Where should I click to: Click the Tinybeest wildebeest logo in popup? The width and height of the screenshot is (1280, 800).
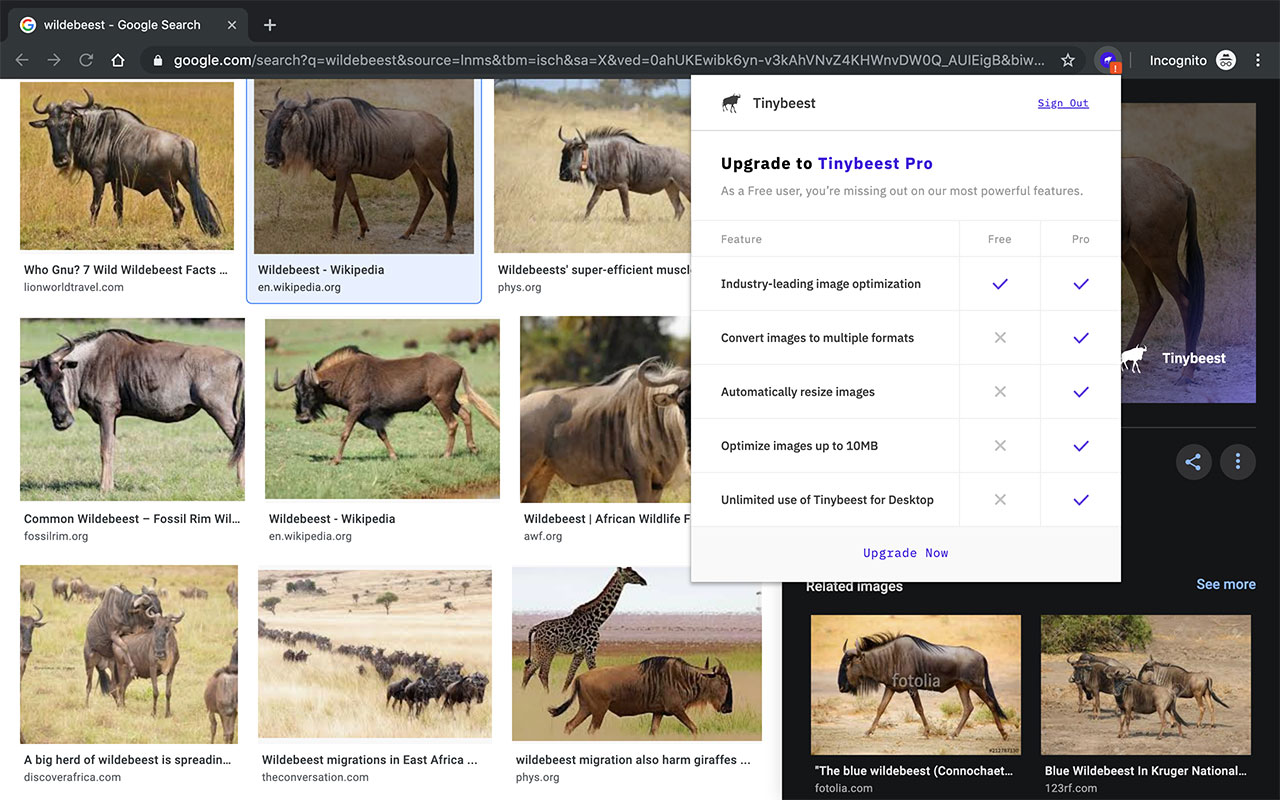coord(731,103)
